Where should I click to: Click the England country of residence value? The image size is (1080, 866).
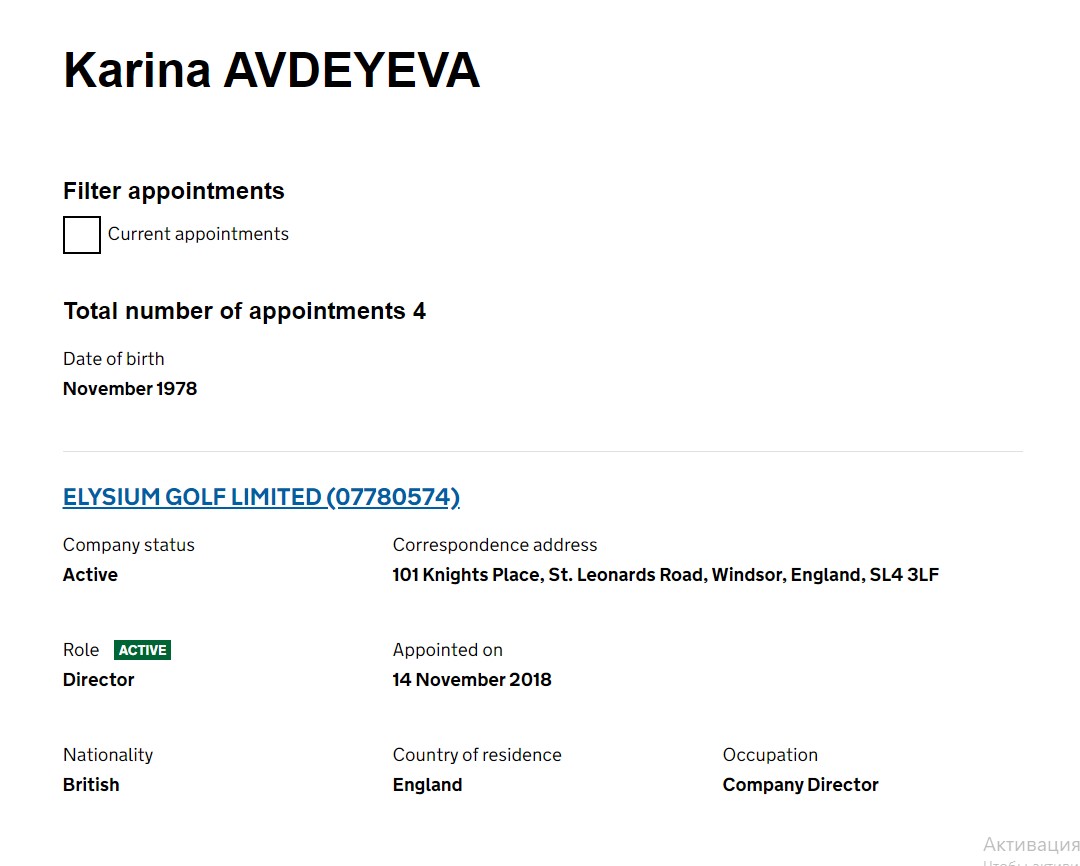pyautogui.click(x=427, y=785)
